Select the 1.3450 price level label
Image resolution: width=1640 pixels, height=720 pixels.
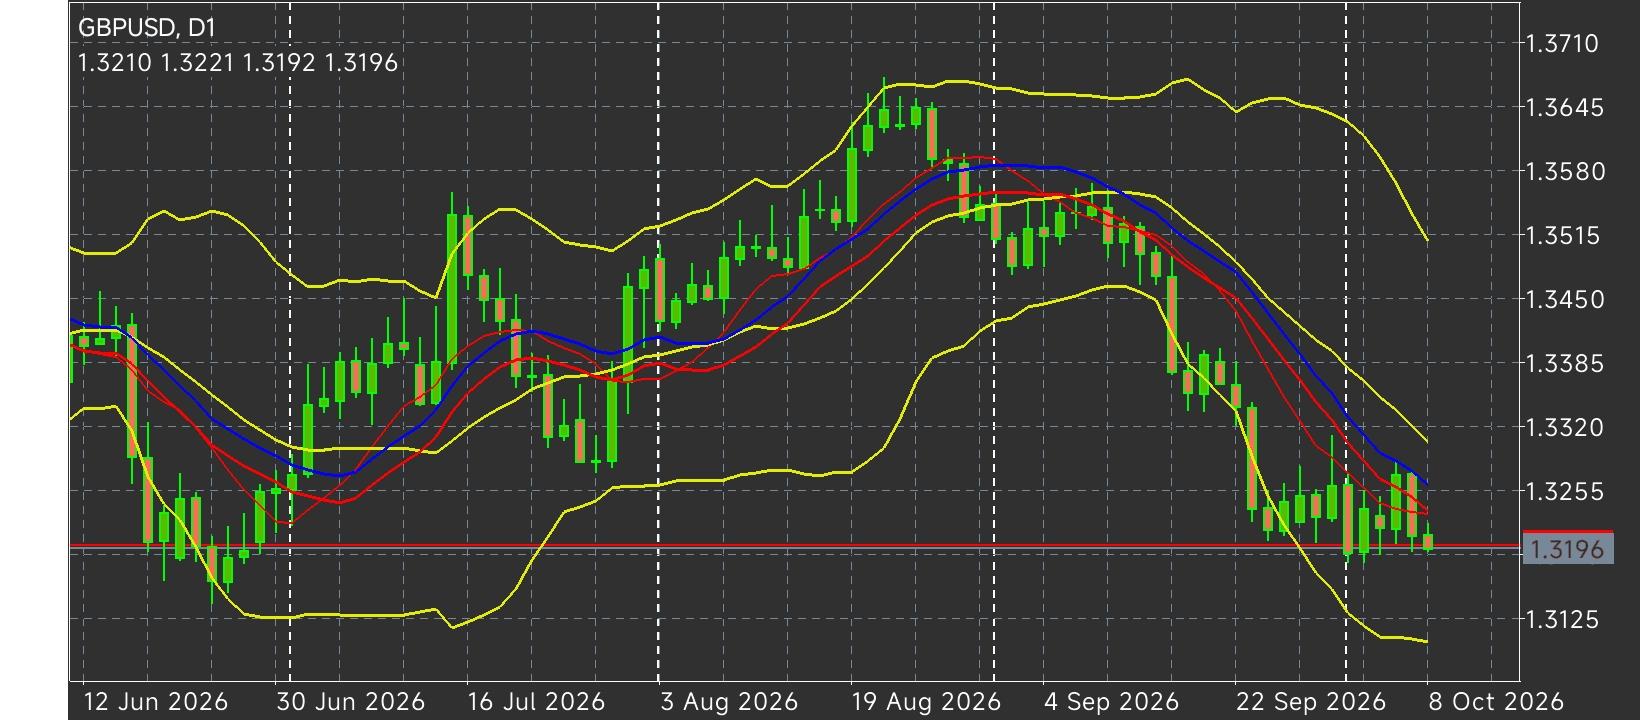pyautogui.click(x=1563, y=299)
